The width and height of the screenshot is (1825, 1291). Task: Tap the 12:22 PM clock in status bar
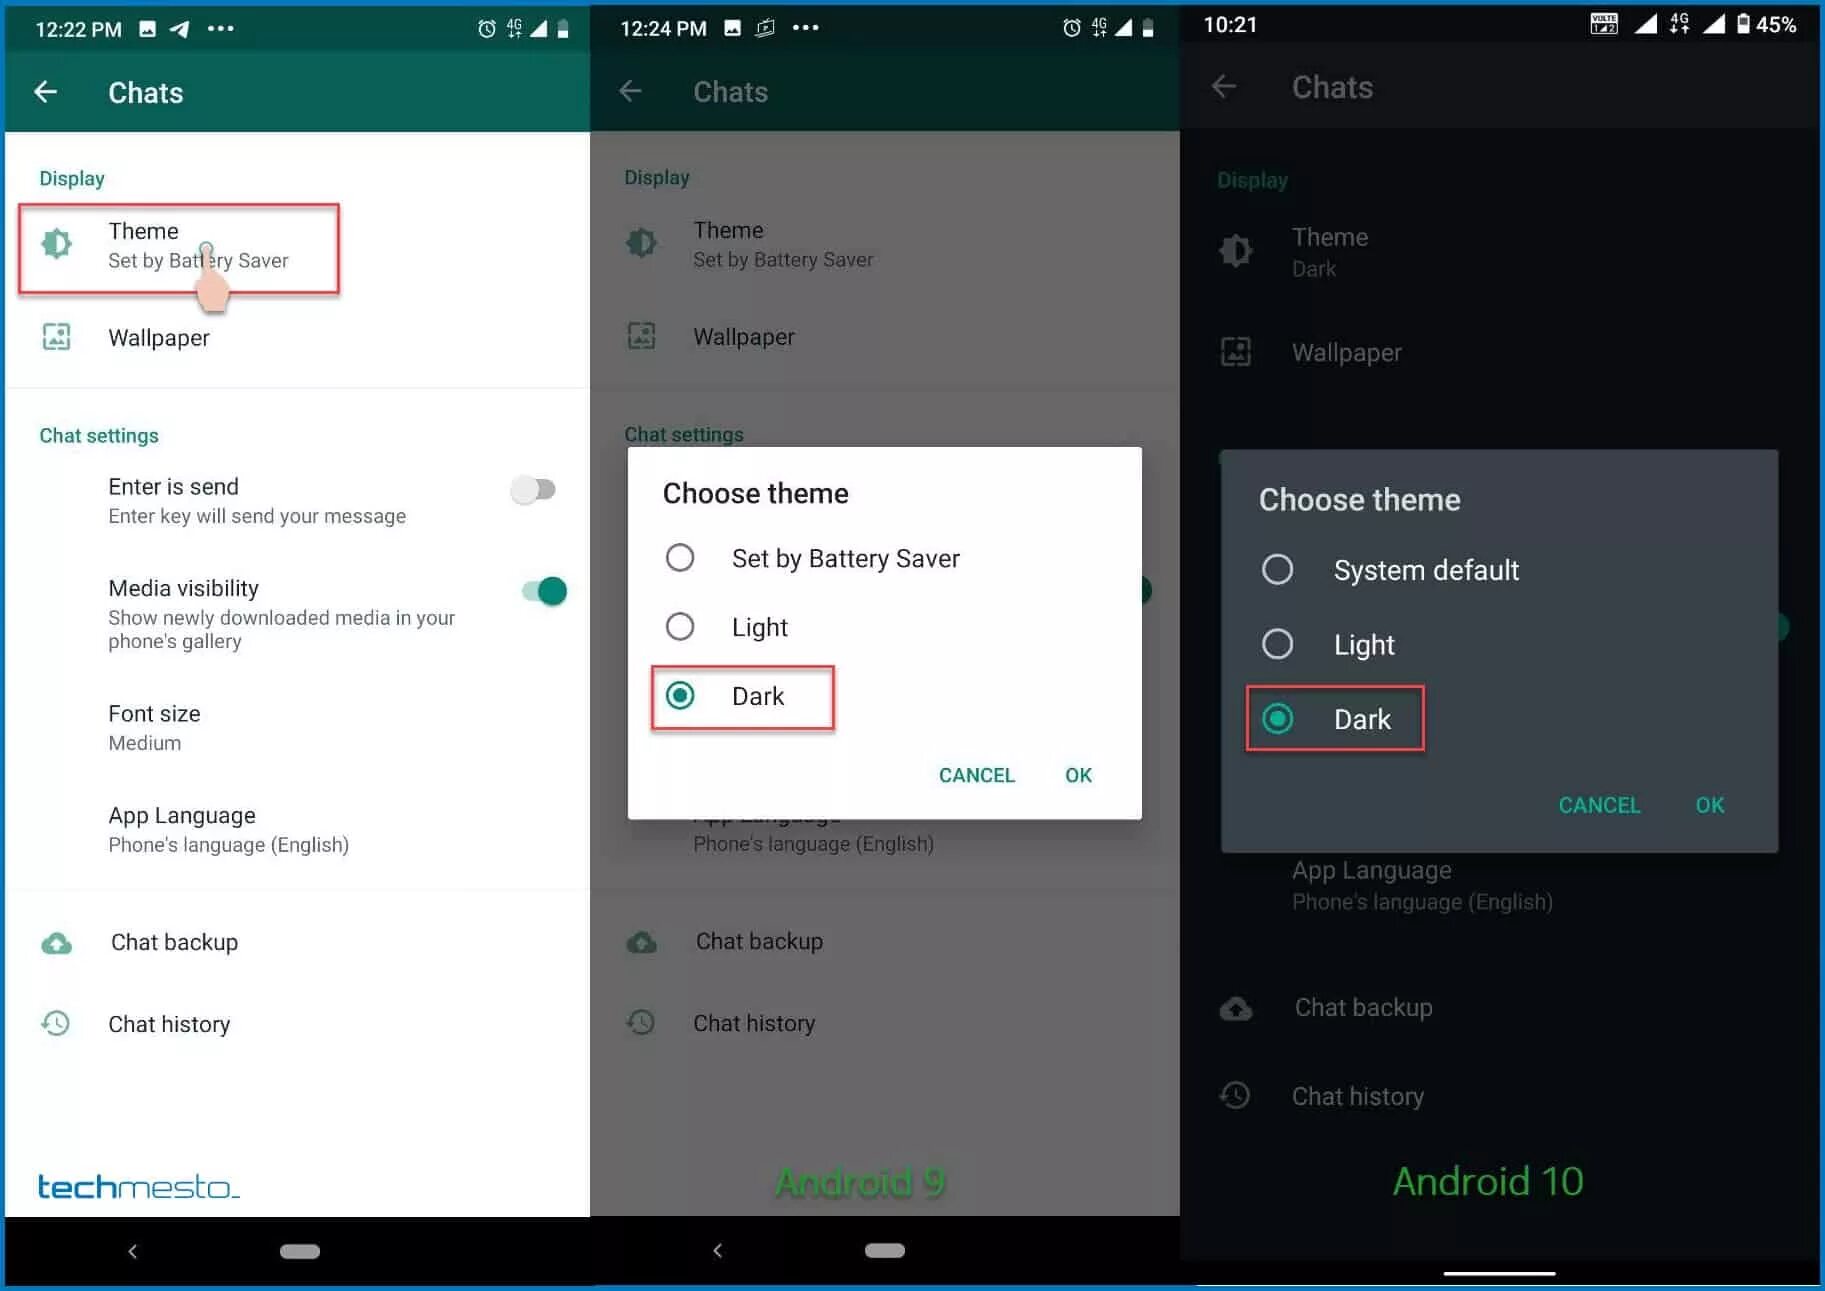tap(78, 29)
